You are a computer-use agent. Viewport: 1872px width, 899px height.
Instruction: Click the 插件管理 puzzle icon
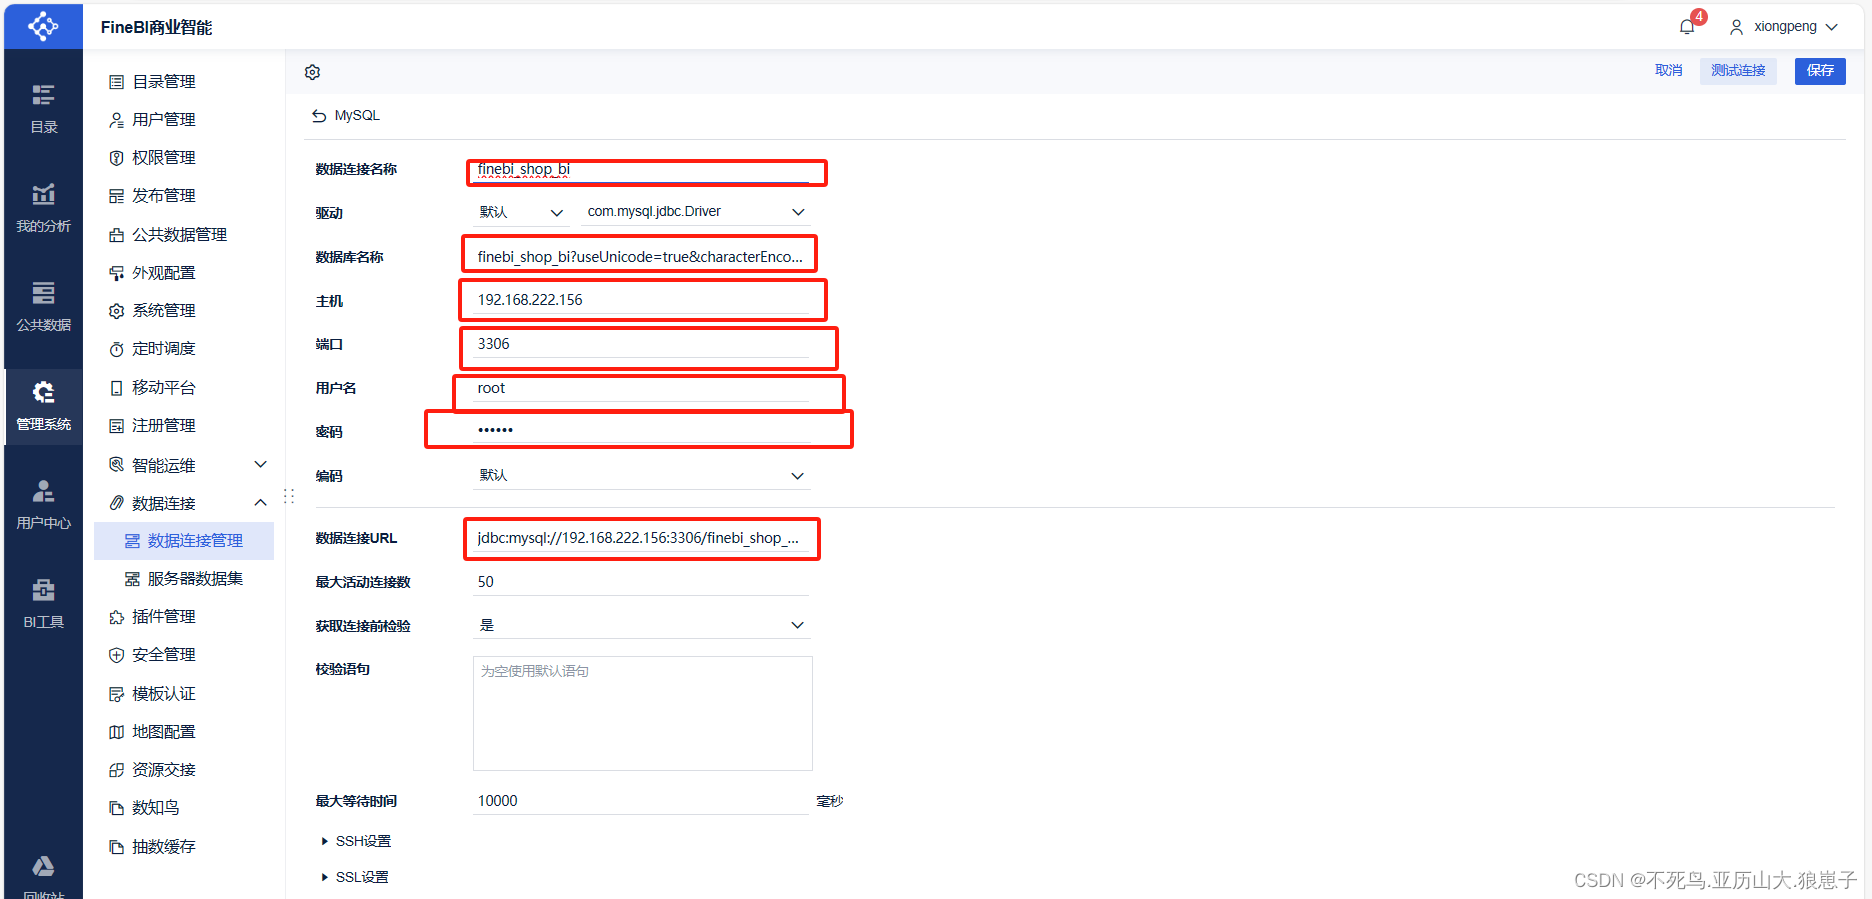(116, 617)
